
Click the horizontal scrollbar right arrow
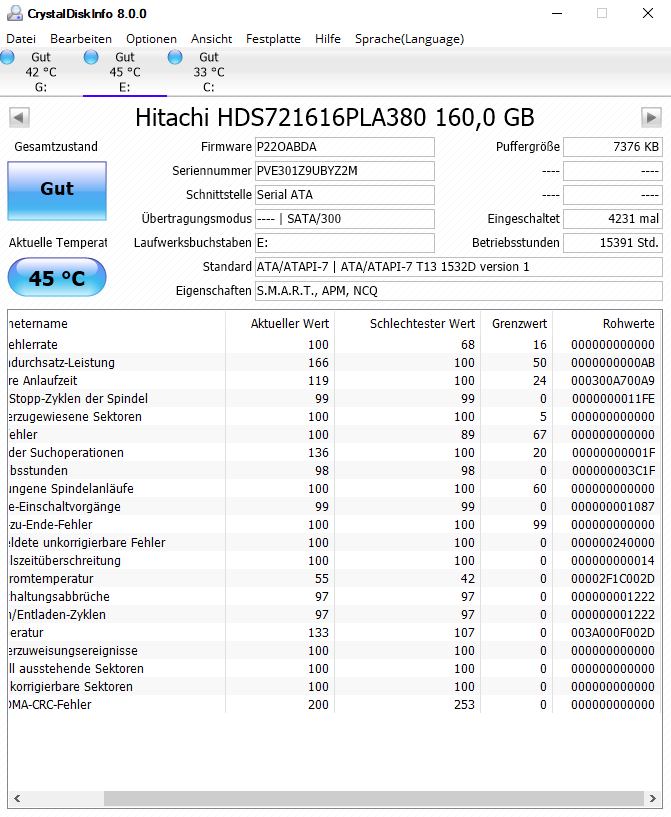[653, 798]
